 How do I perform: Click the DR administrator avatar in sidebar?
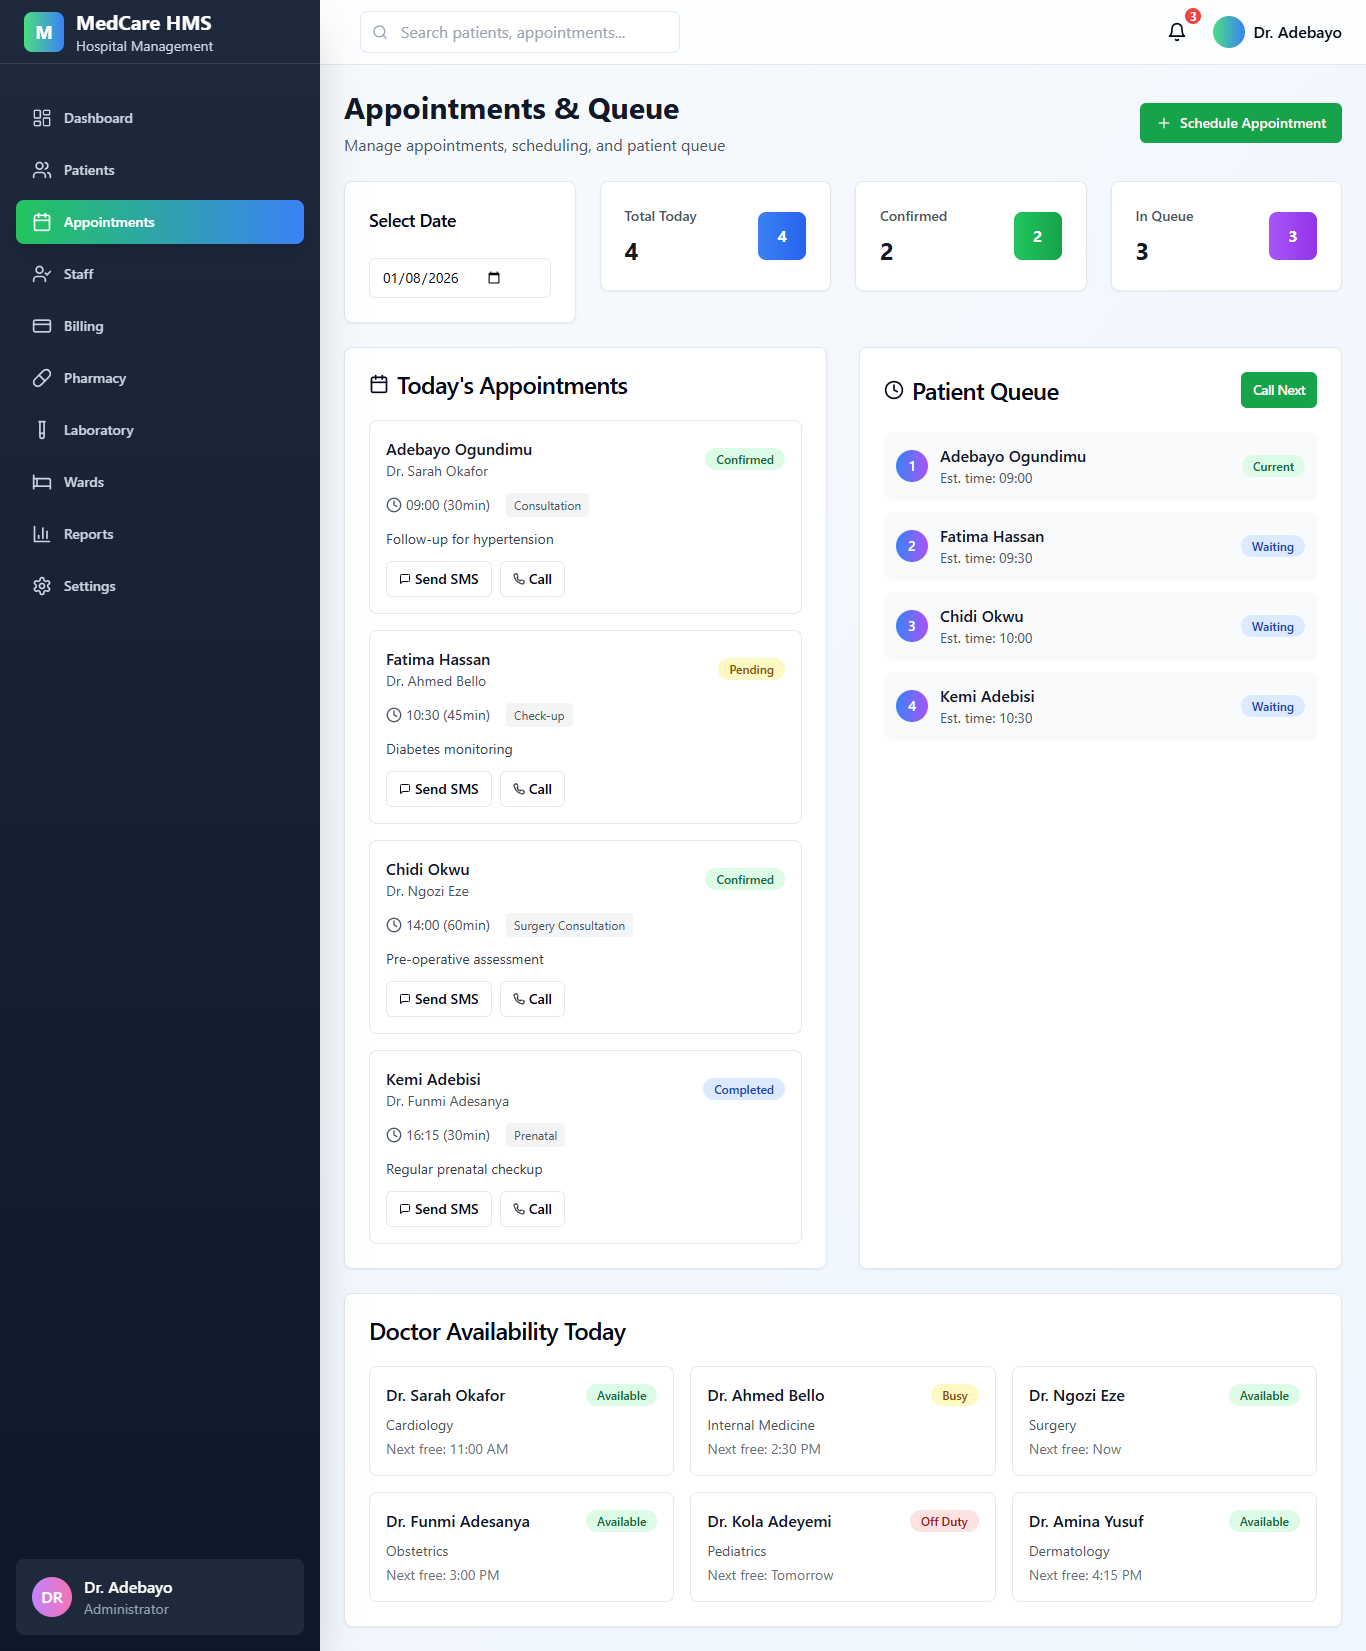[52, 1597]
